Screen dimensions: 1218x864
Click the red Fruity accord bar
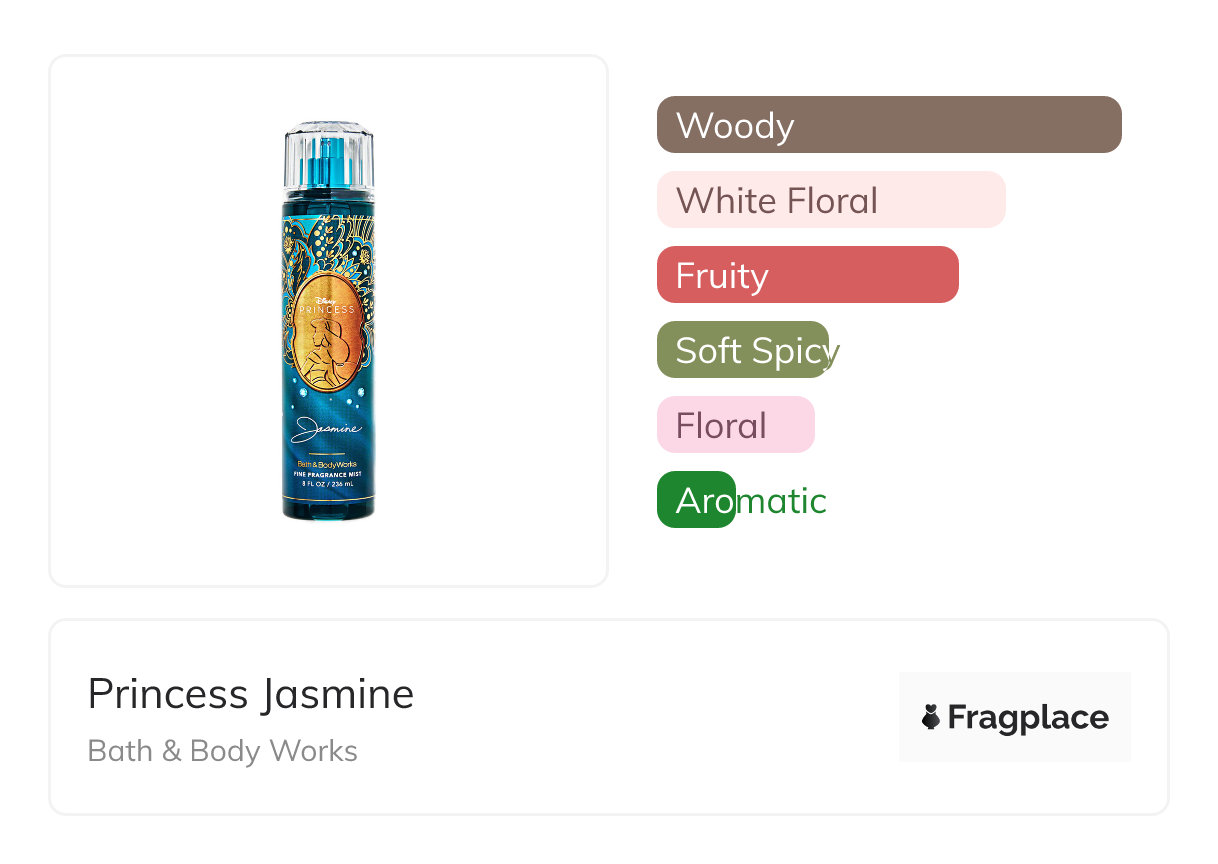[807, 275]
